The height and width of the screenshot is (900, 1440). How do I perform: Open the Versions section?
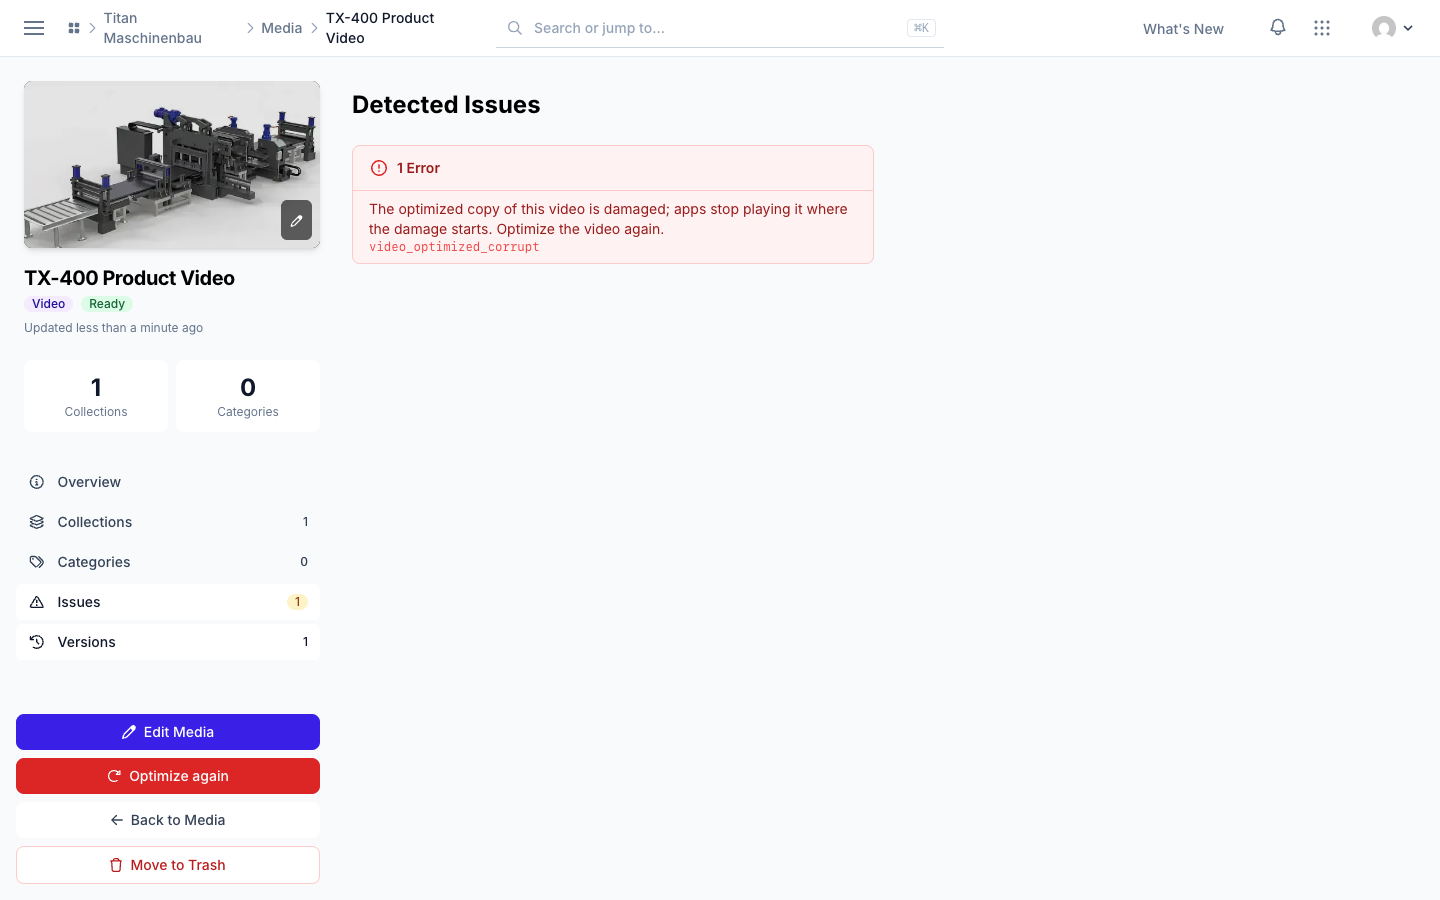[x=168, y=642]
